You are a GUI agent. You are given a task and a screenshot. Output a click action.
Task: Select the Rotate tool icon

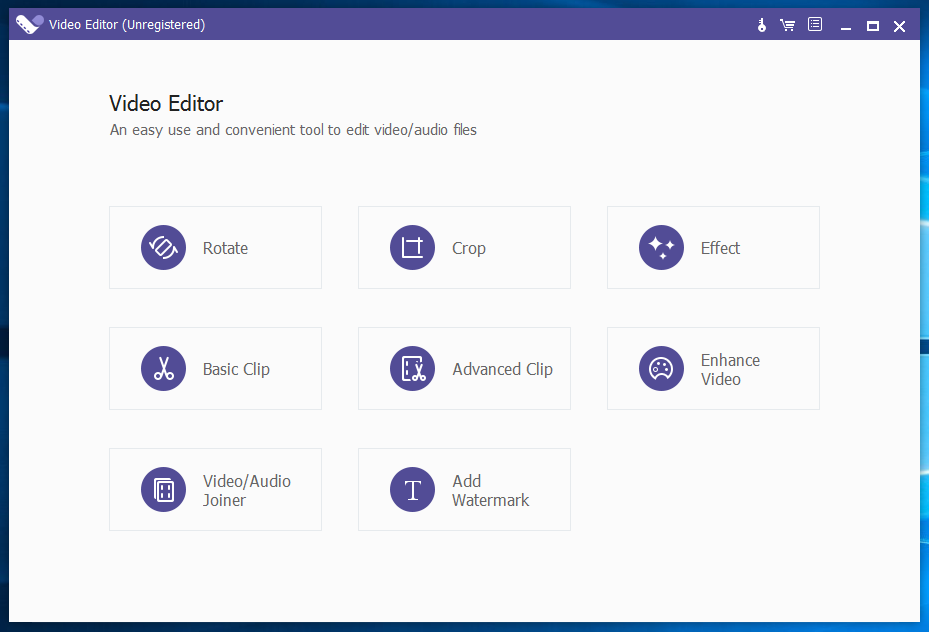tap(163, 247)
